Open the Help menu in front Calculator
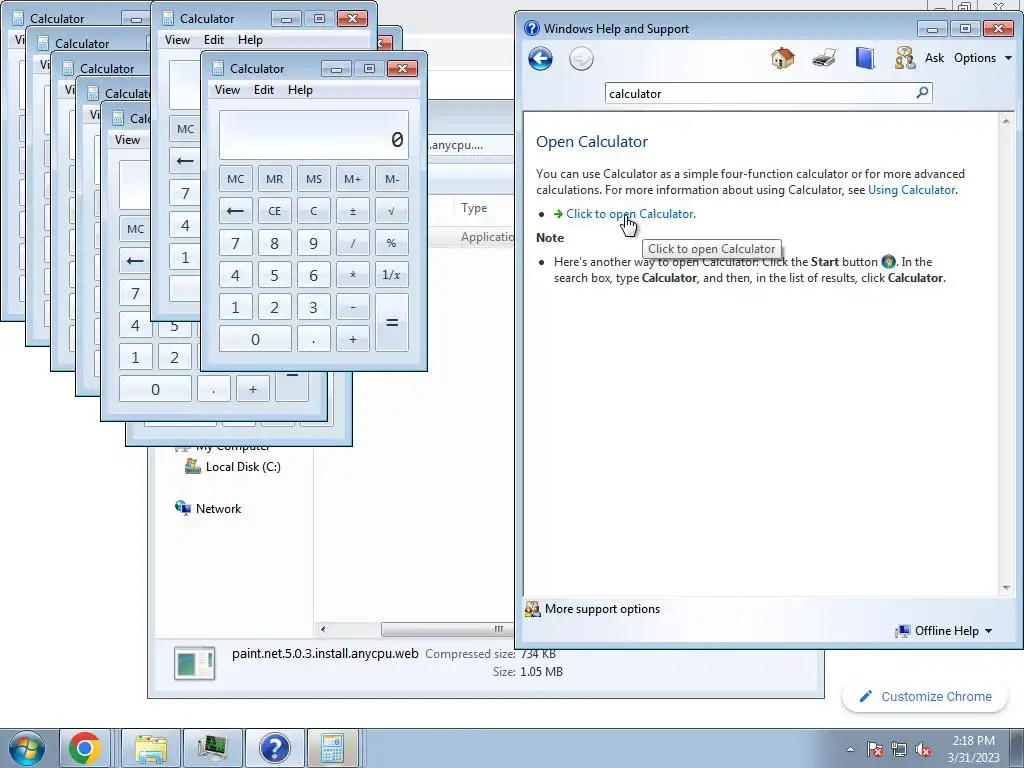Viewport: 1024px width, 768px height. click(300, 90)
